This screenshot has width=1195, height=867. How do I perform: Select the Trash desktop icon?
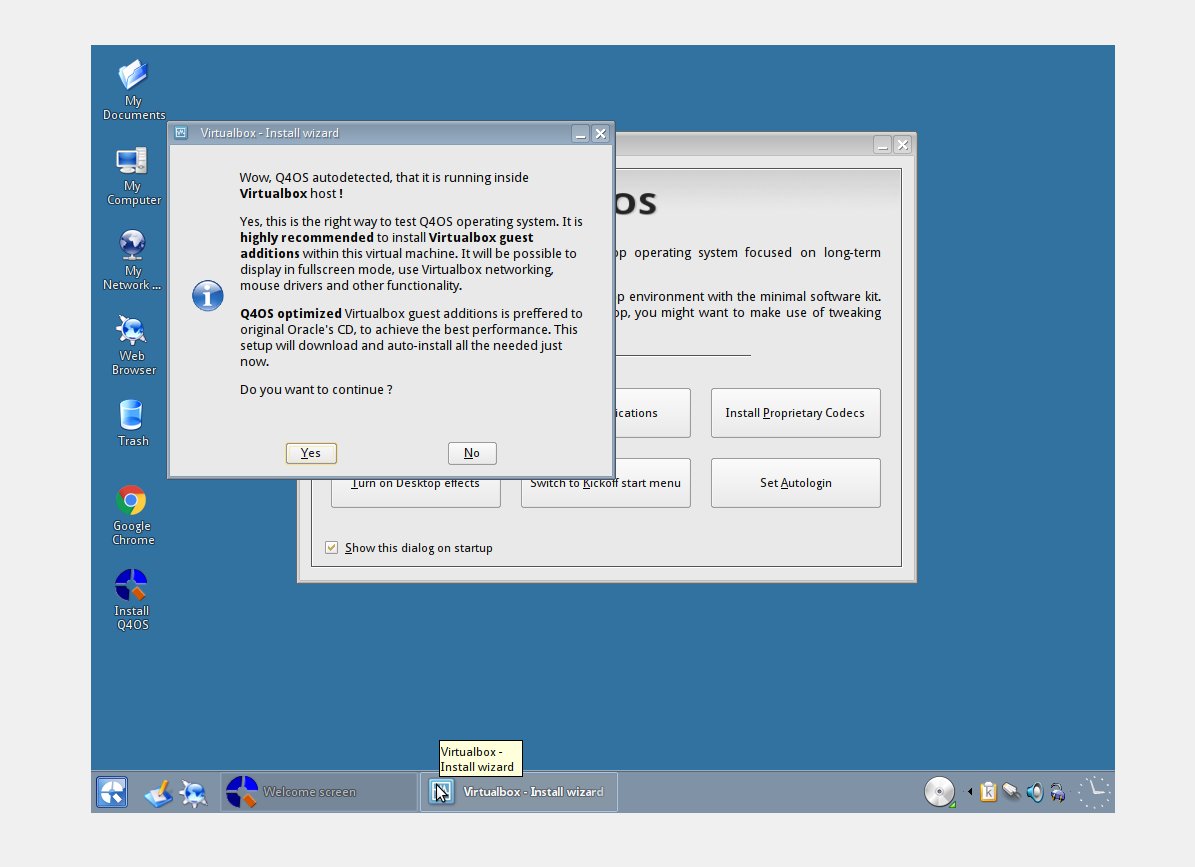pyautogui.click(x=133, y=423)
